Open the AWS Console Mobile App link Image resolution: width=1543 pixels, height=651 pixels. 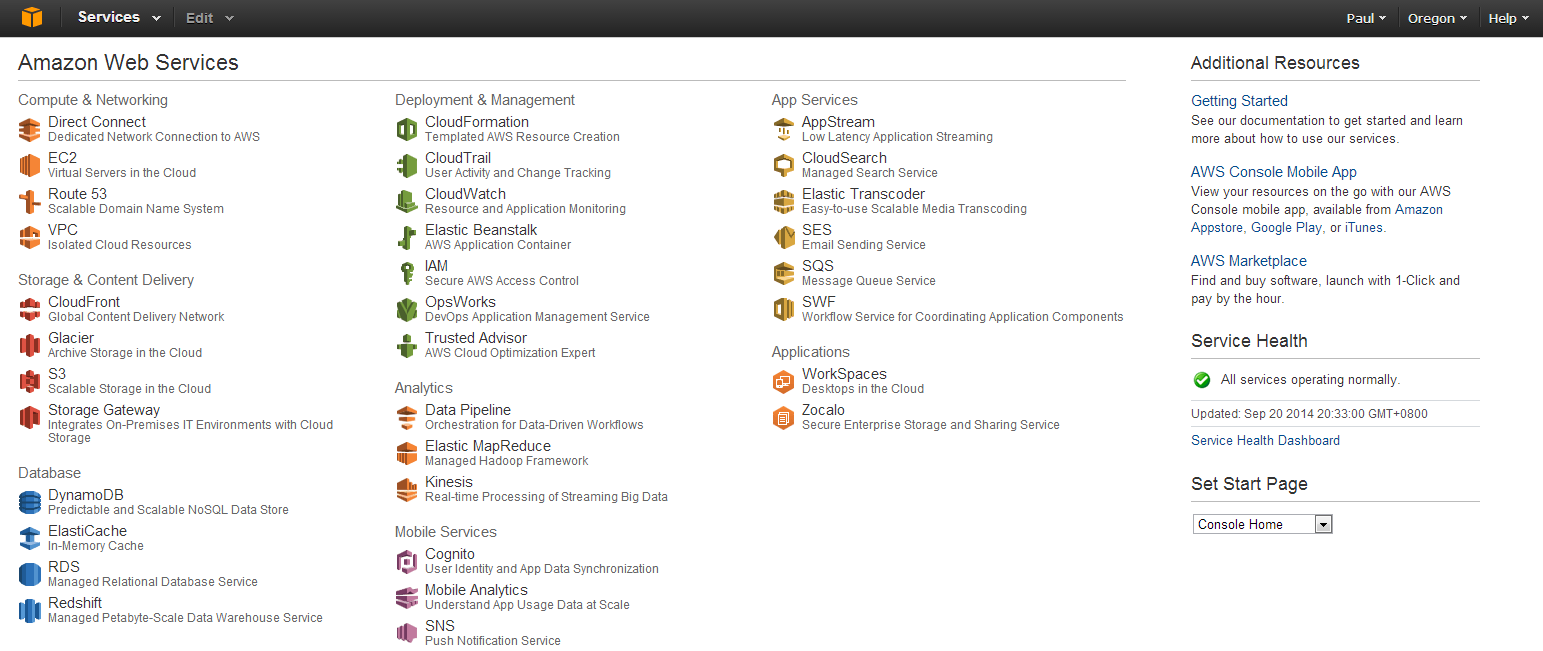(1274, 172)
